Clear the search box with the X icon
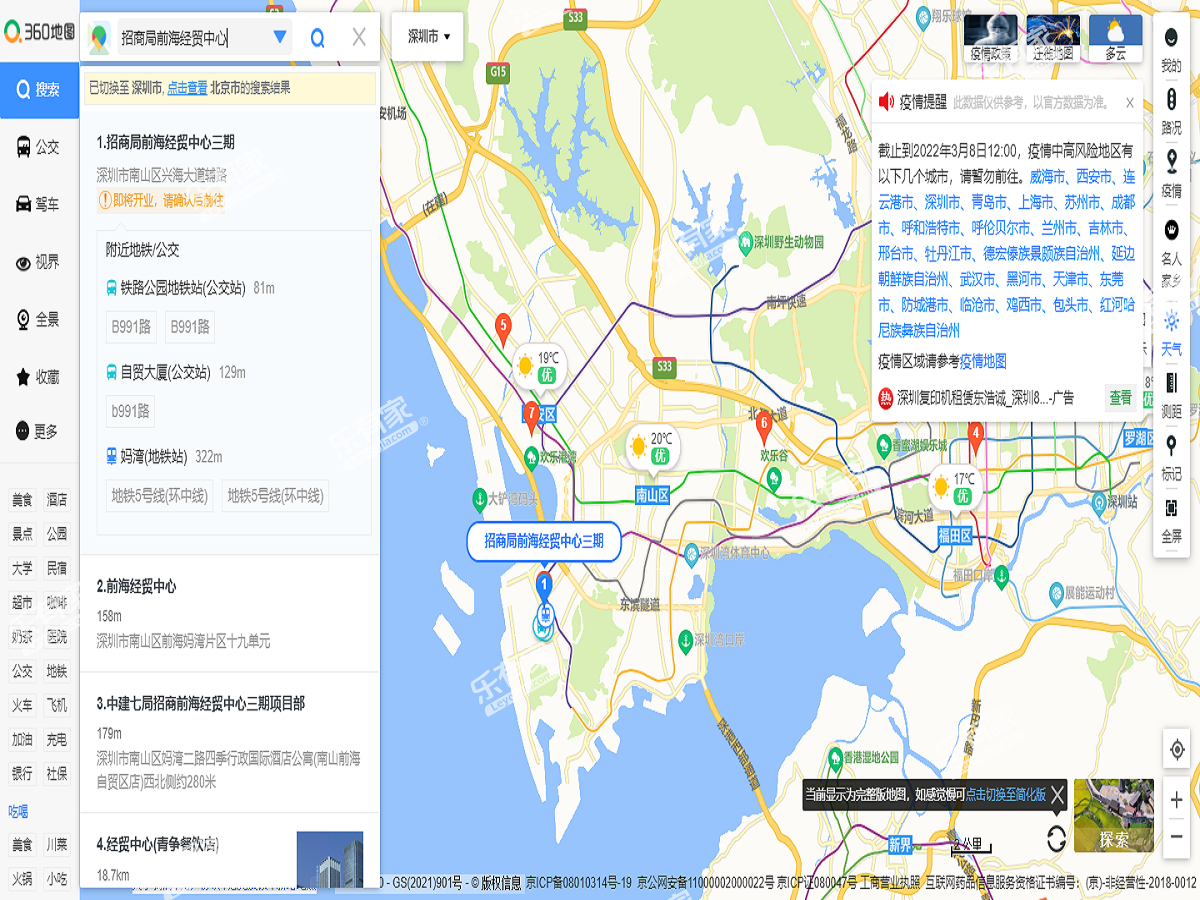 point(359,38)
